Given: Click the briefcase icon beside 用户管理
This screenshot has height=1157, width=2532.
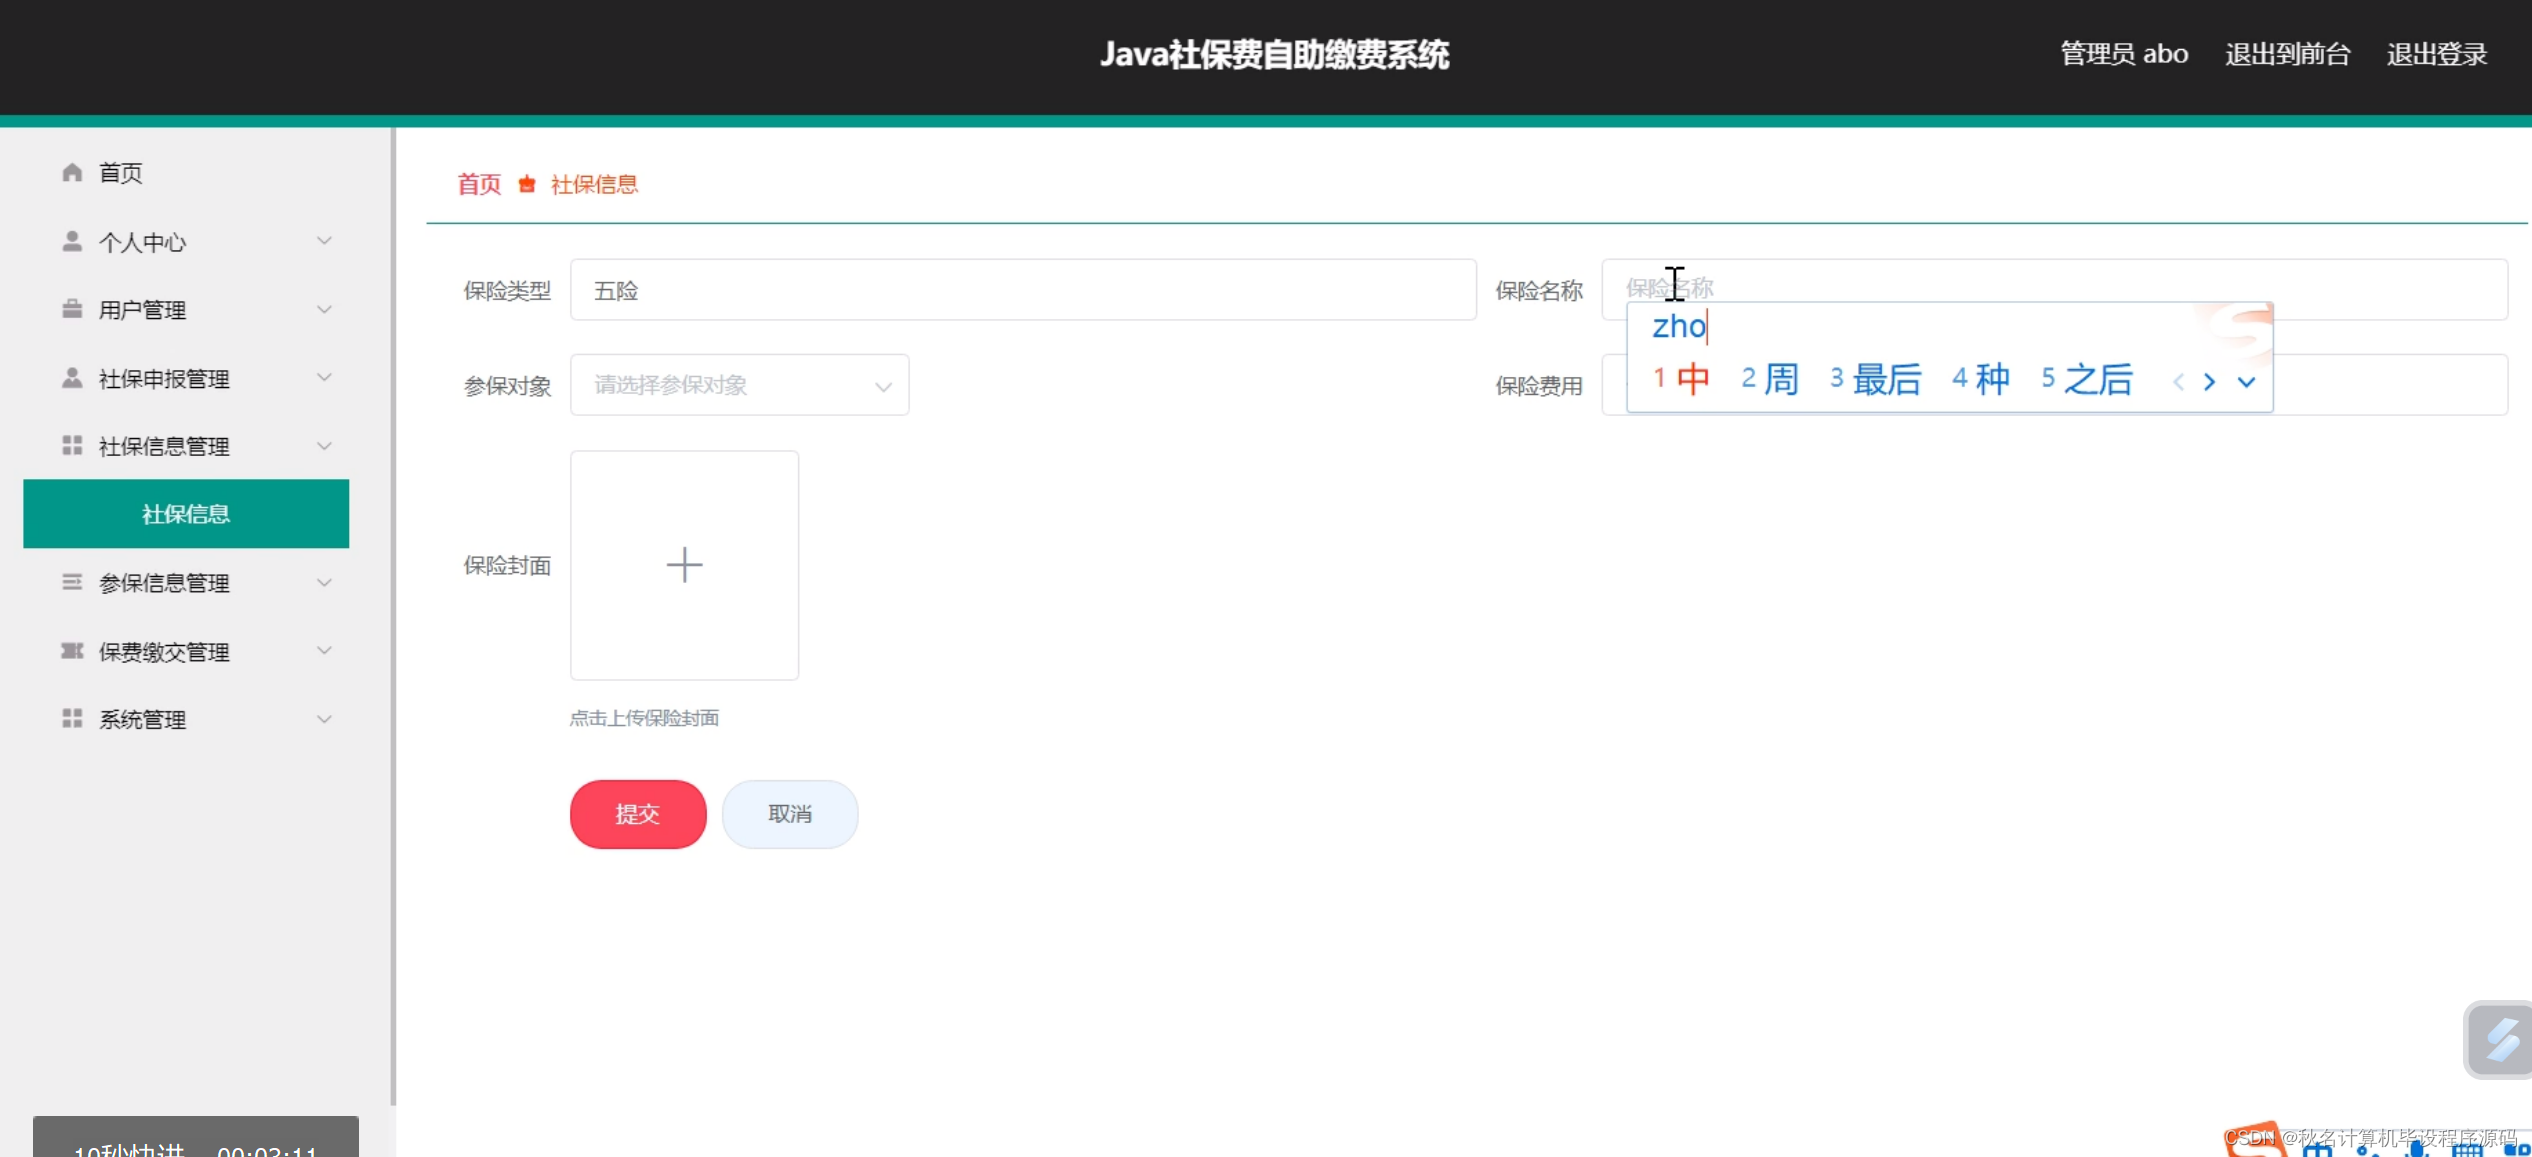Looking at the screenshot, I should tap(71, 308).
